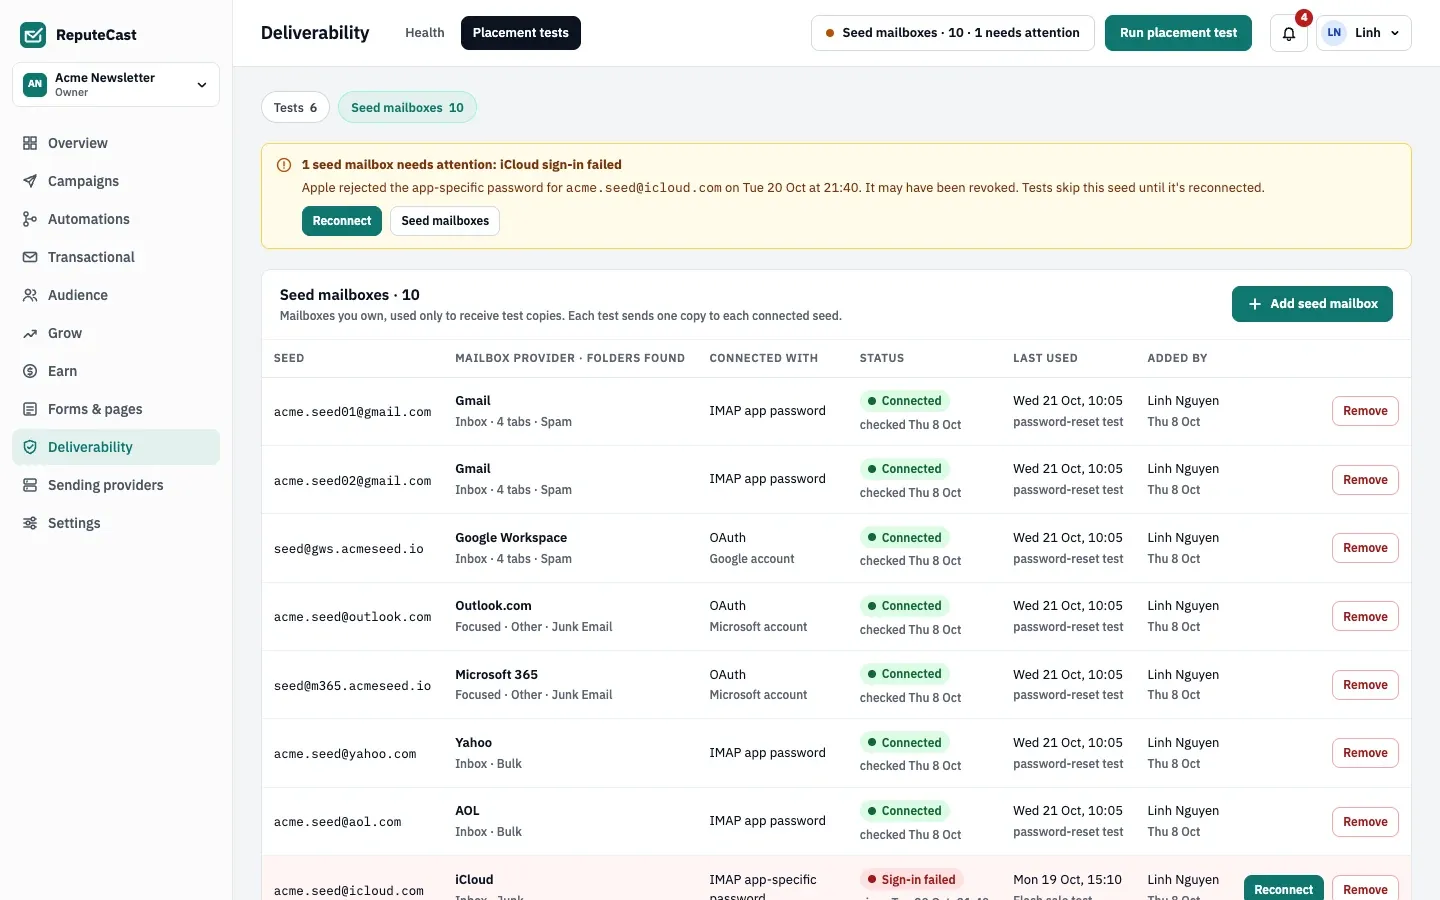Viewport: 1440px width, 900px height.
Task: Reconnect the iCloud seed in the table
Action: (1284, 889)
